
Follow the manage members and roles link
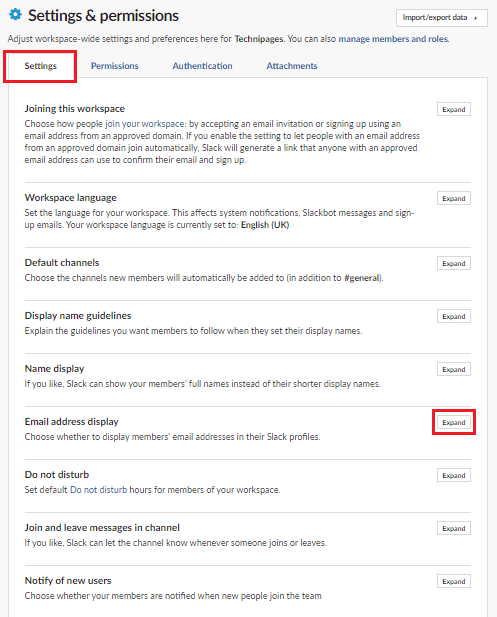(x=393, y=39)
